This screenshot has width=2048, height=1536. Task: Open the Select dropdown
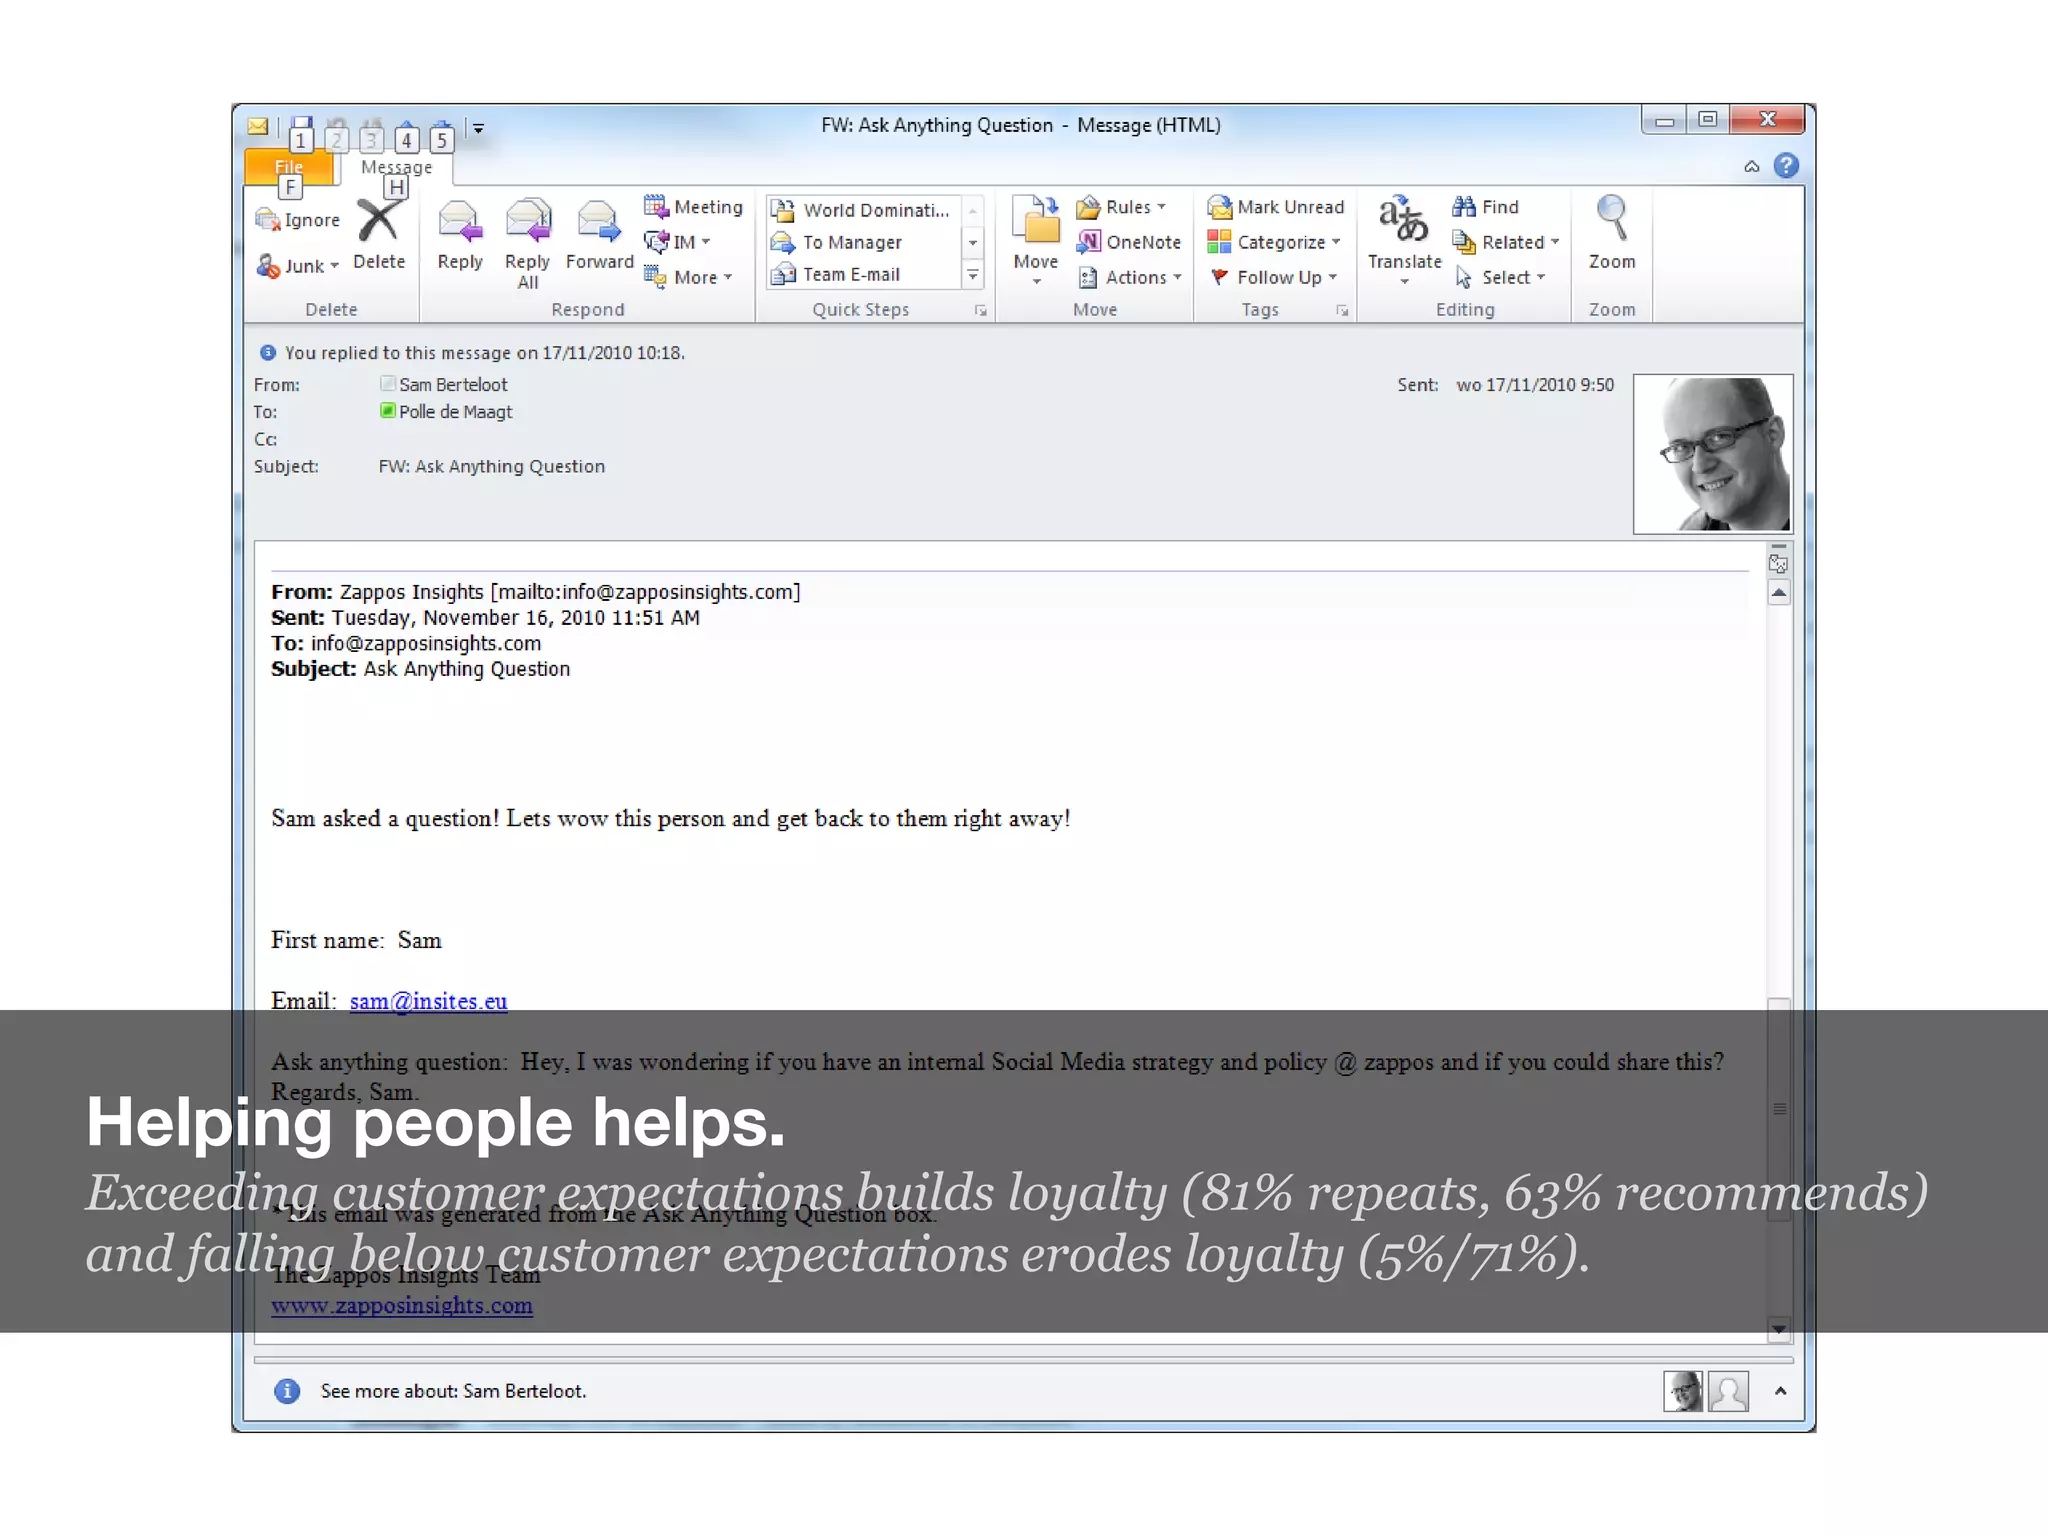pyautogui.click(x=1500, y=277)
